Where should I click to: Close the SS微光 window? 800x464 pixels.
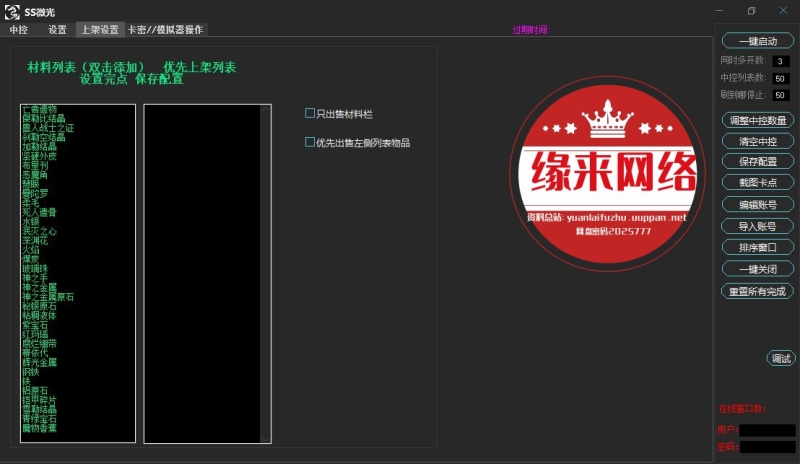(x=783, y=11)
